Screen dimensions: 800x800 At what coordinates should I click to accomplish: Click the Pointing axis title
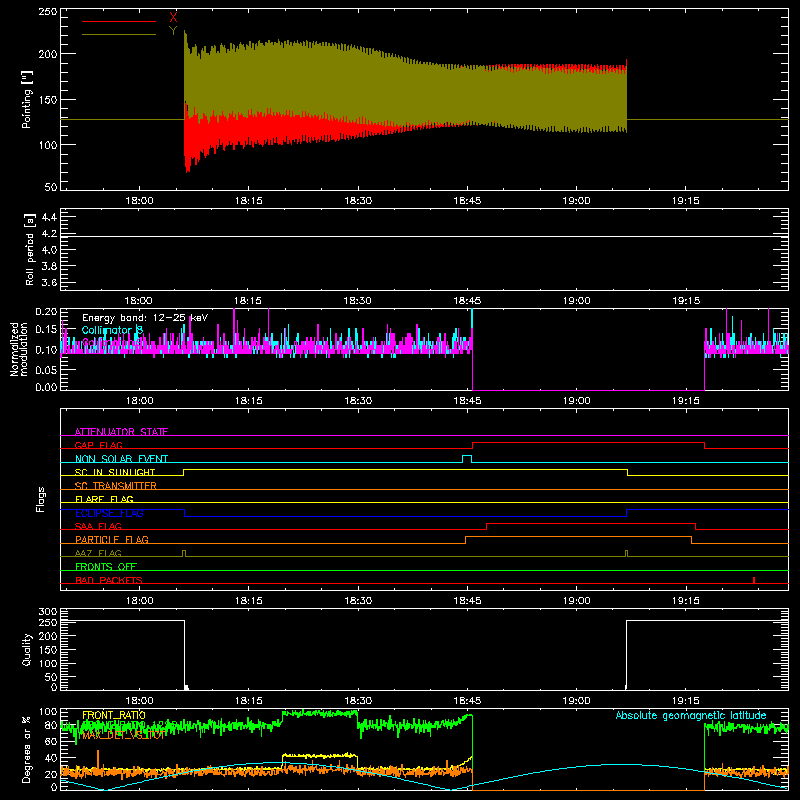[27, 99]
